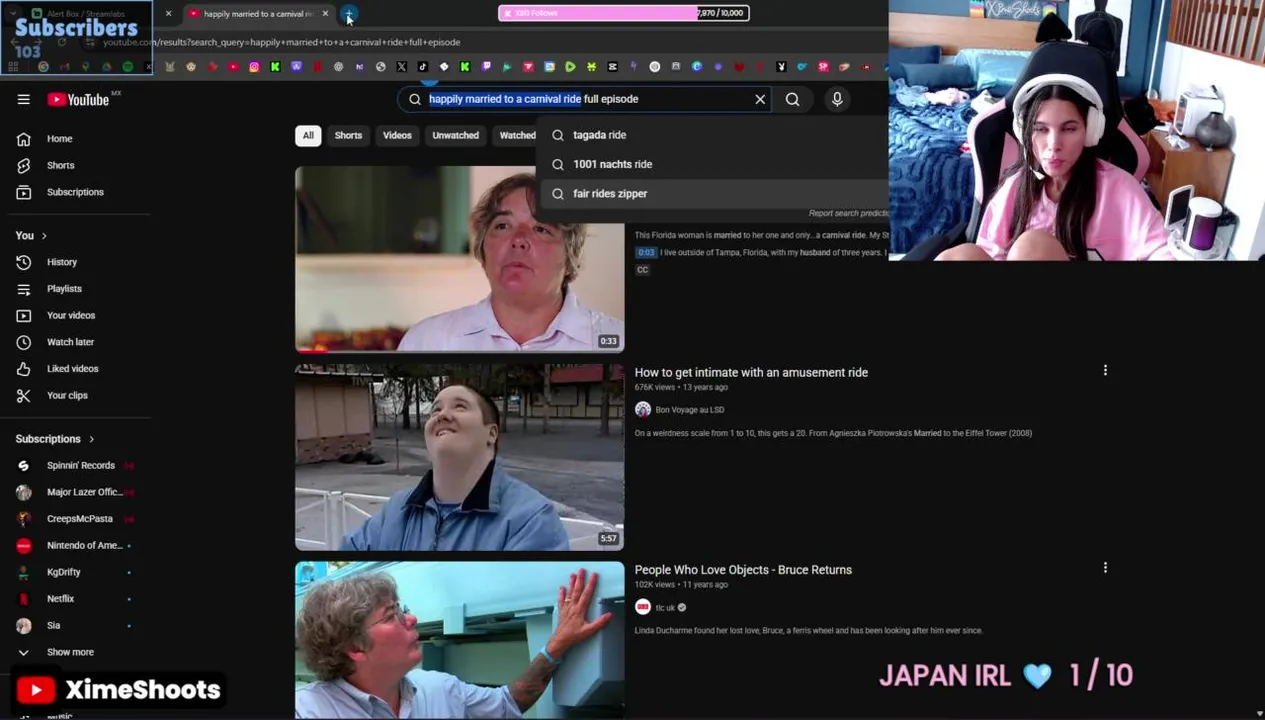Open the TikTok bookmark

pos(422,67)
